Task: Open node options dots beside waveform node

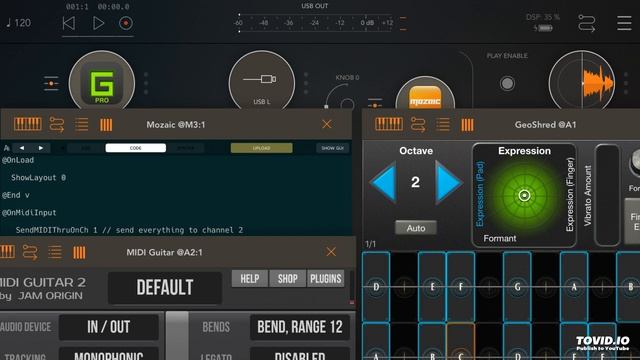Action: coord(626,83)
